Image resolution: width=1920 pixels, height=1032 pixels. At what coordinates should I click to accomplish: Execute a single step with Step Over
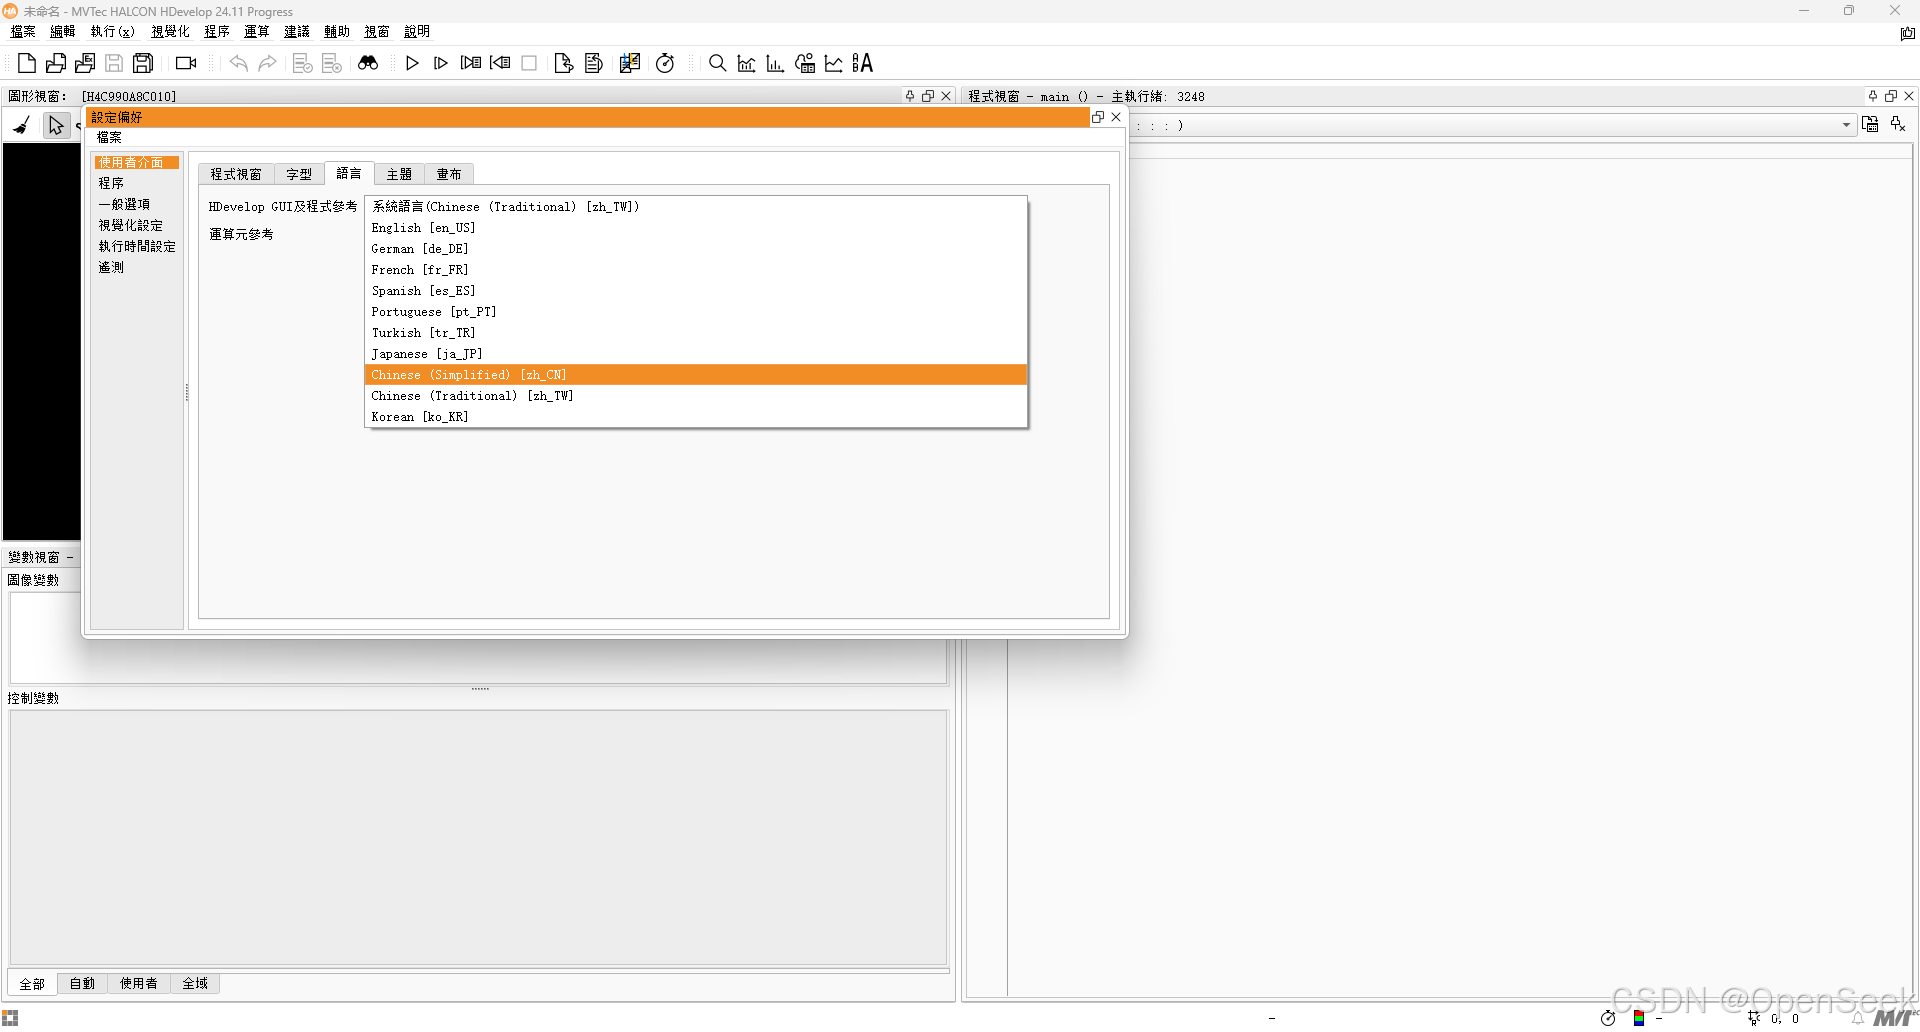pos(440,63)
